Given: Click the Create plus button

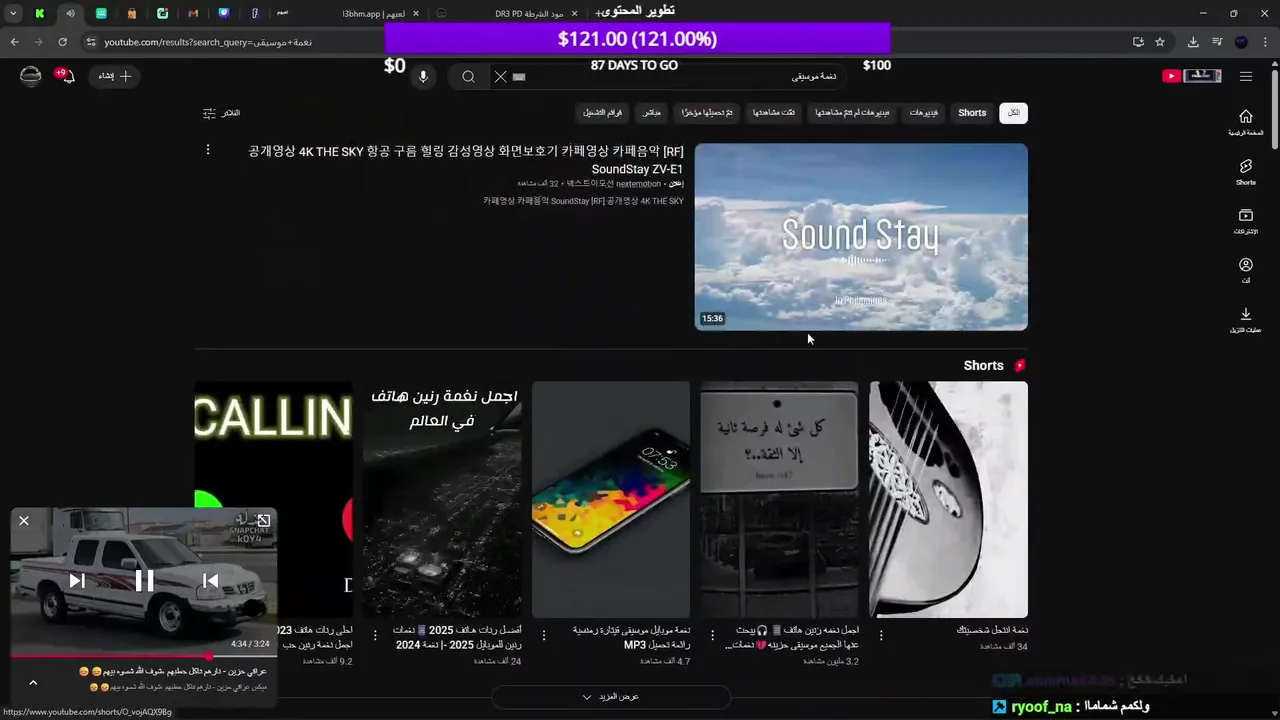Looking at the screenshot, I should [x=115, y=76].
